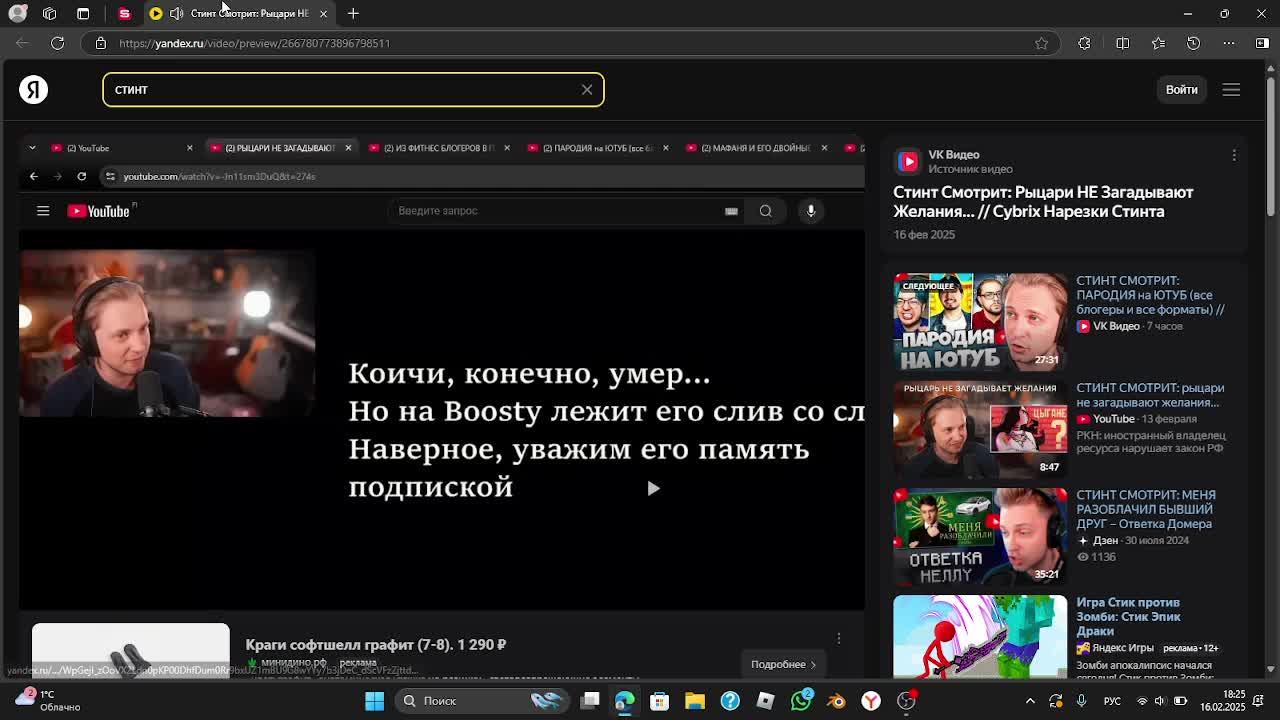This screenshot has width=1280, height=720.
Task: Open VK Видео source link
Action: tap(953, 154)
